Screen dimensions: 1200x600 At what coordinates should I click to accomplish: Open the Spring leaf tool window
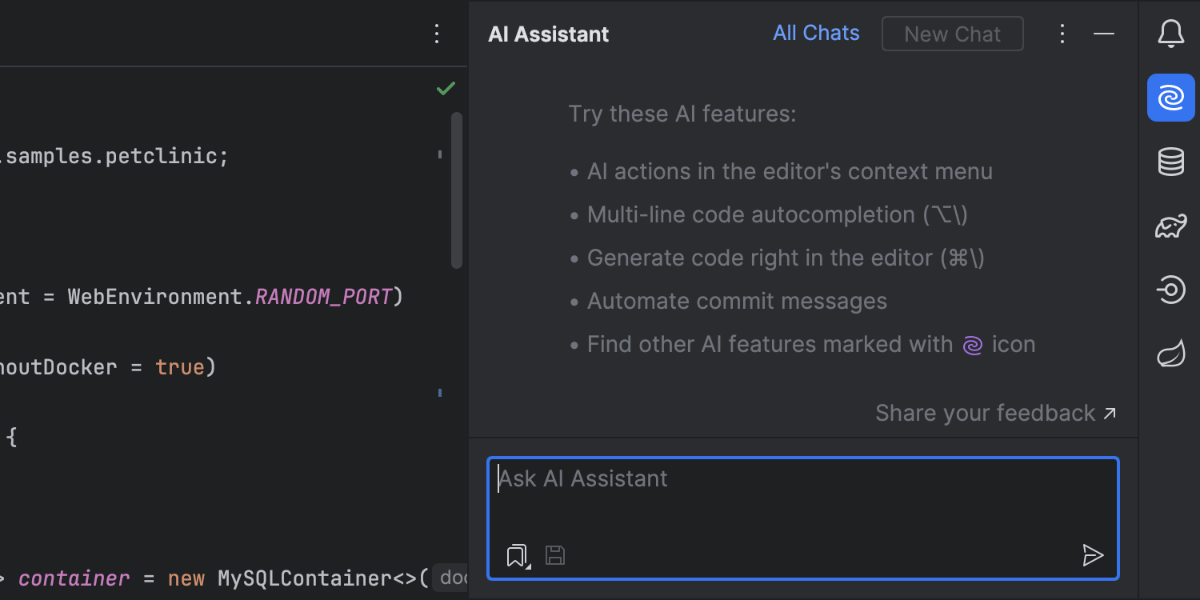tap(1170, 354)
